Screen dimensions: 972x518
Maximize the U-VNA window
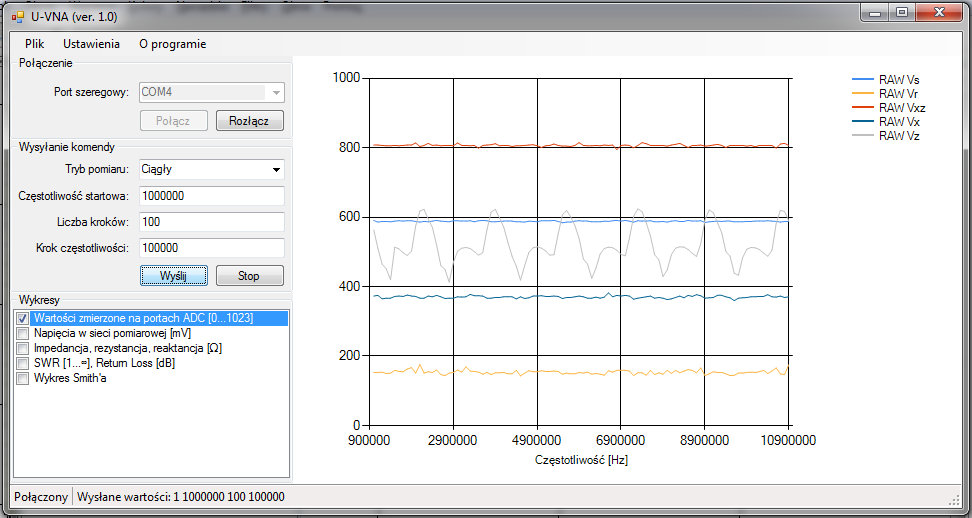901,12
